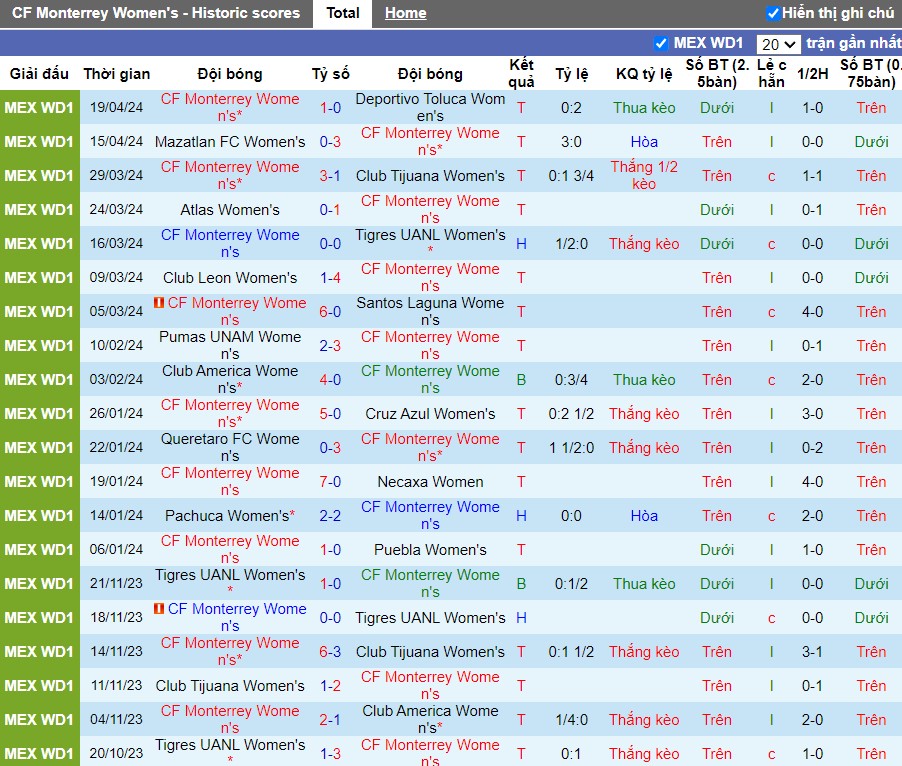Click the 3-1 score versus Club Tijuana
The height and width of the screenshot is (766, 902).
click(x=330, y=175)
